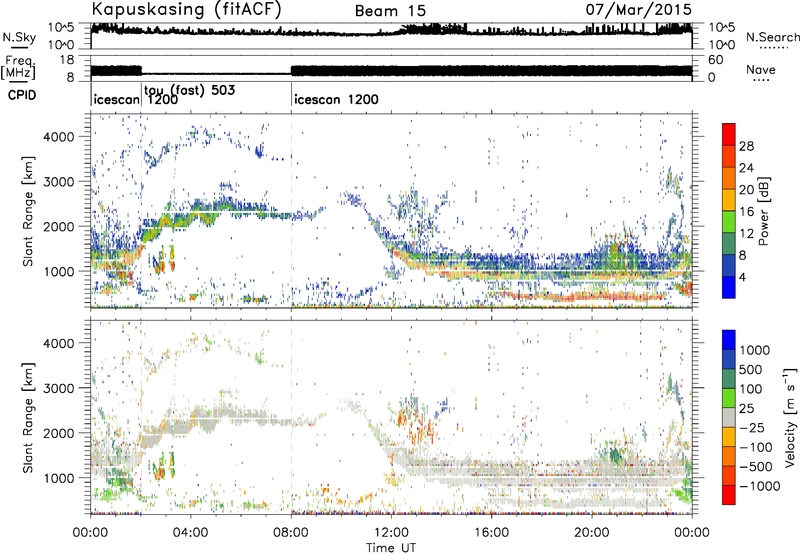Click the Freq. [MHz] axis label
Viewport: 800px width, 554px height.
coord(19,67)
